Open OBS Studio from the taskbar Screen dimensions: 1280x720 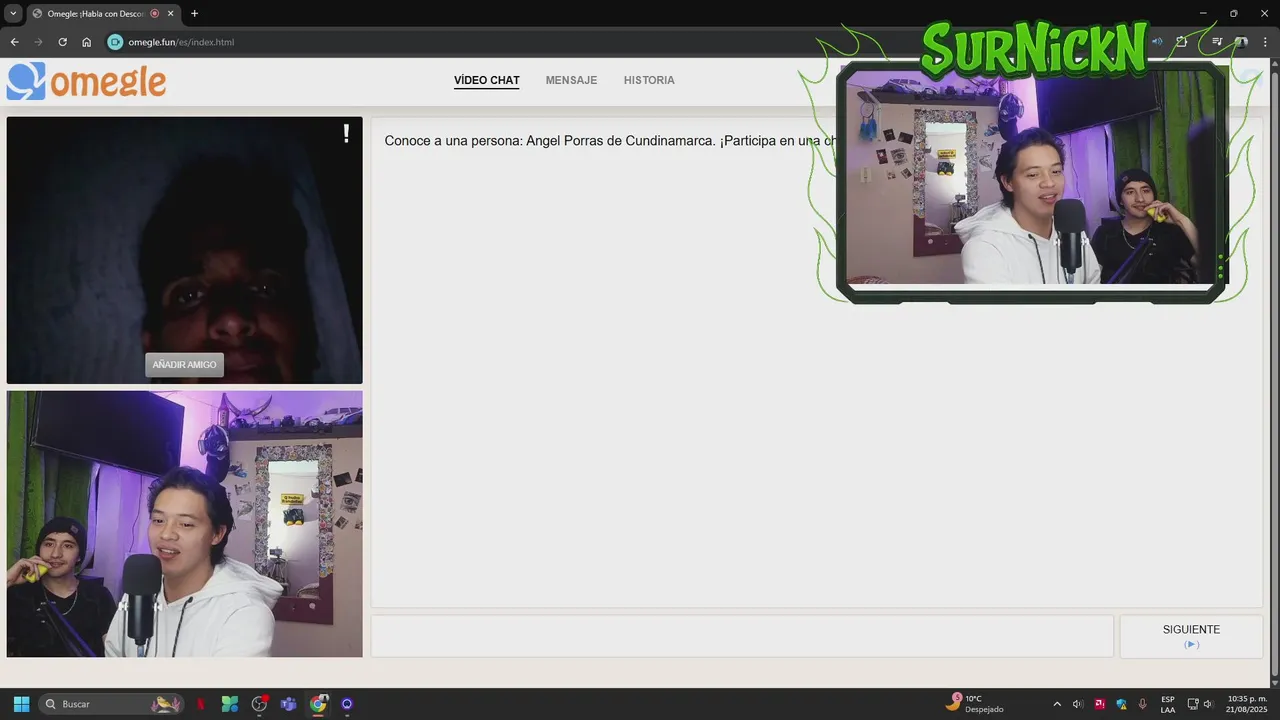click(259, 704)
